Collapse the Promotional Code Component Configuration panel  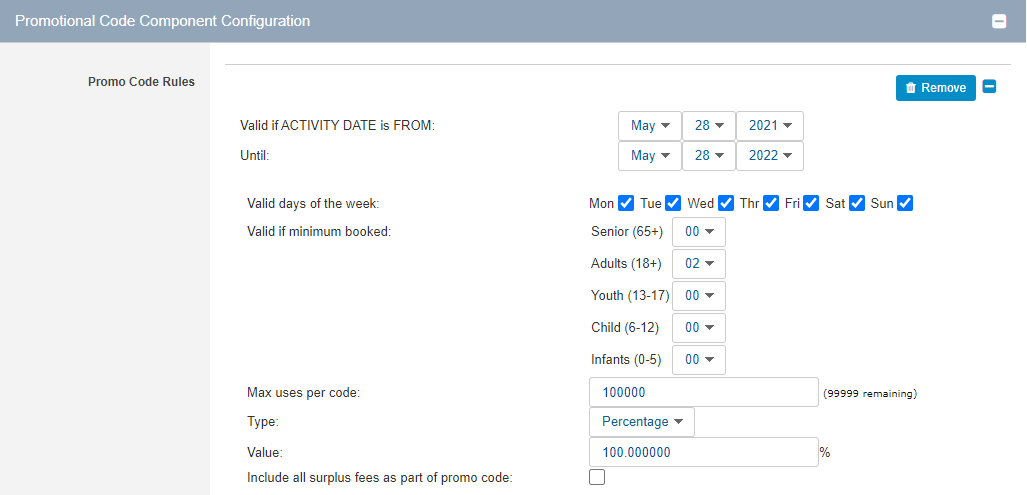coord(999,22)
